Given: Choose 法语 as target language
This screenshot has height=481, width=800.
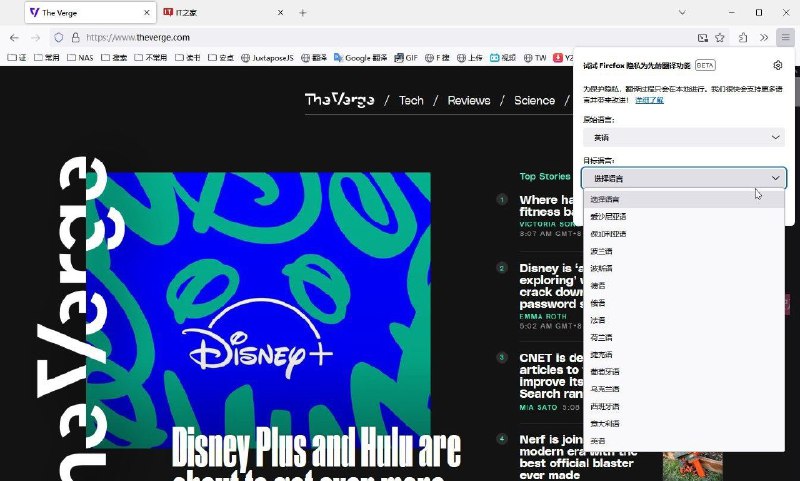Looking at the screenshot, I should tap(683, 320).
